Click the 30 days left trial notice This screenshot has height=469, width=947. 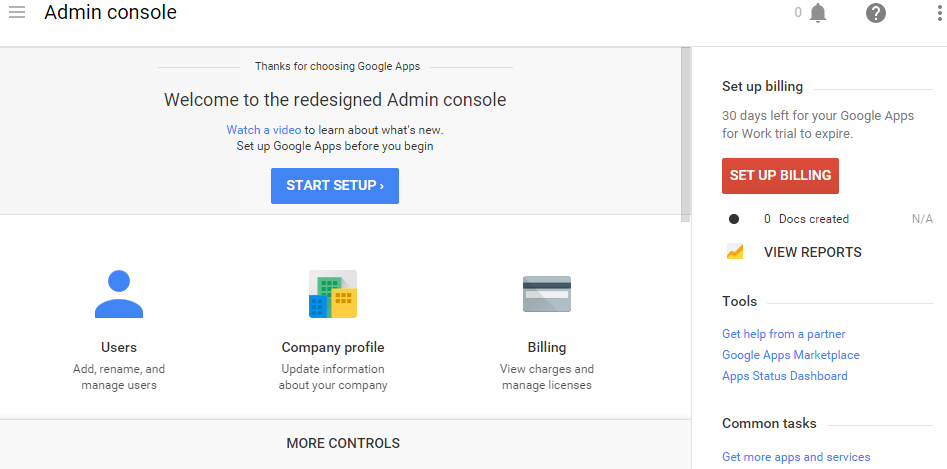click(x=818, y=125)
